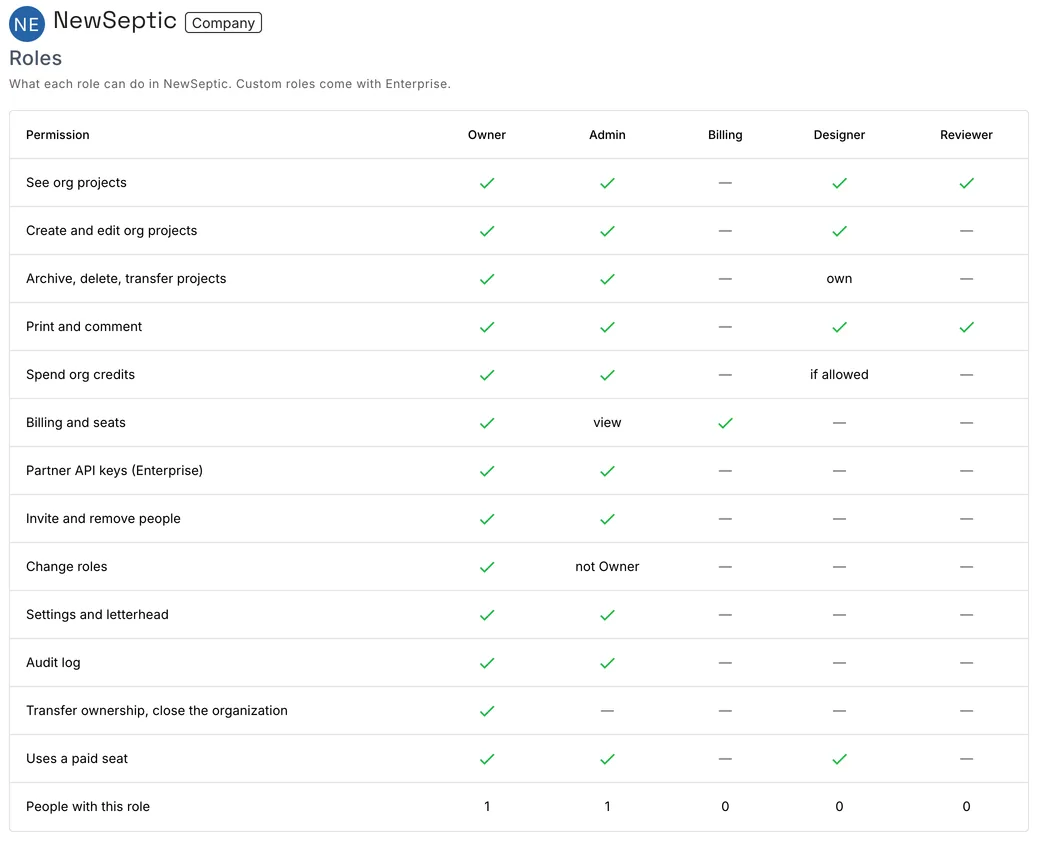Viewport: 1040px width, 843px height.
Task: Click 'Transfer ownership, close the organization' label
Action: (157, 710)
